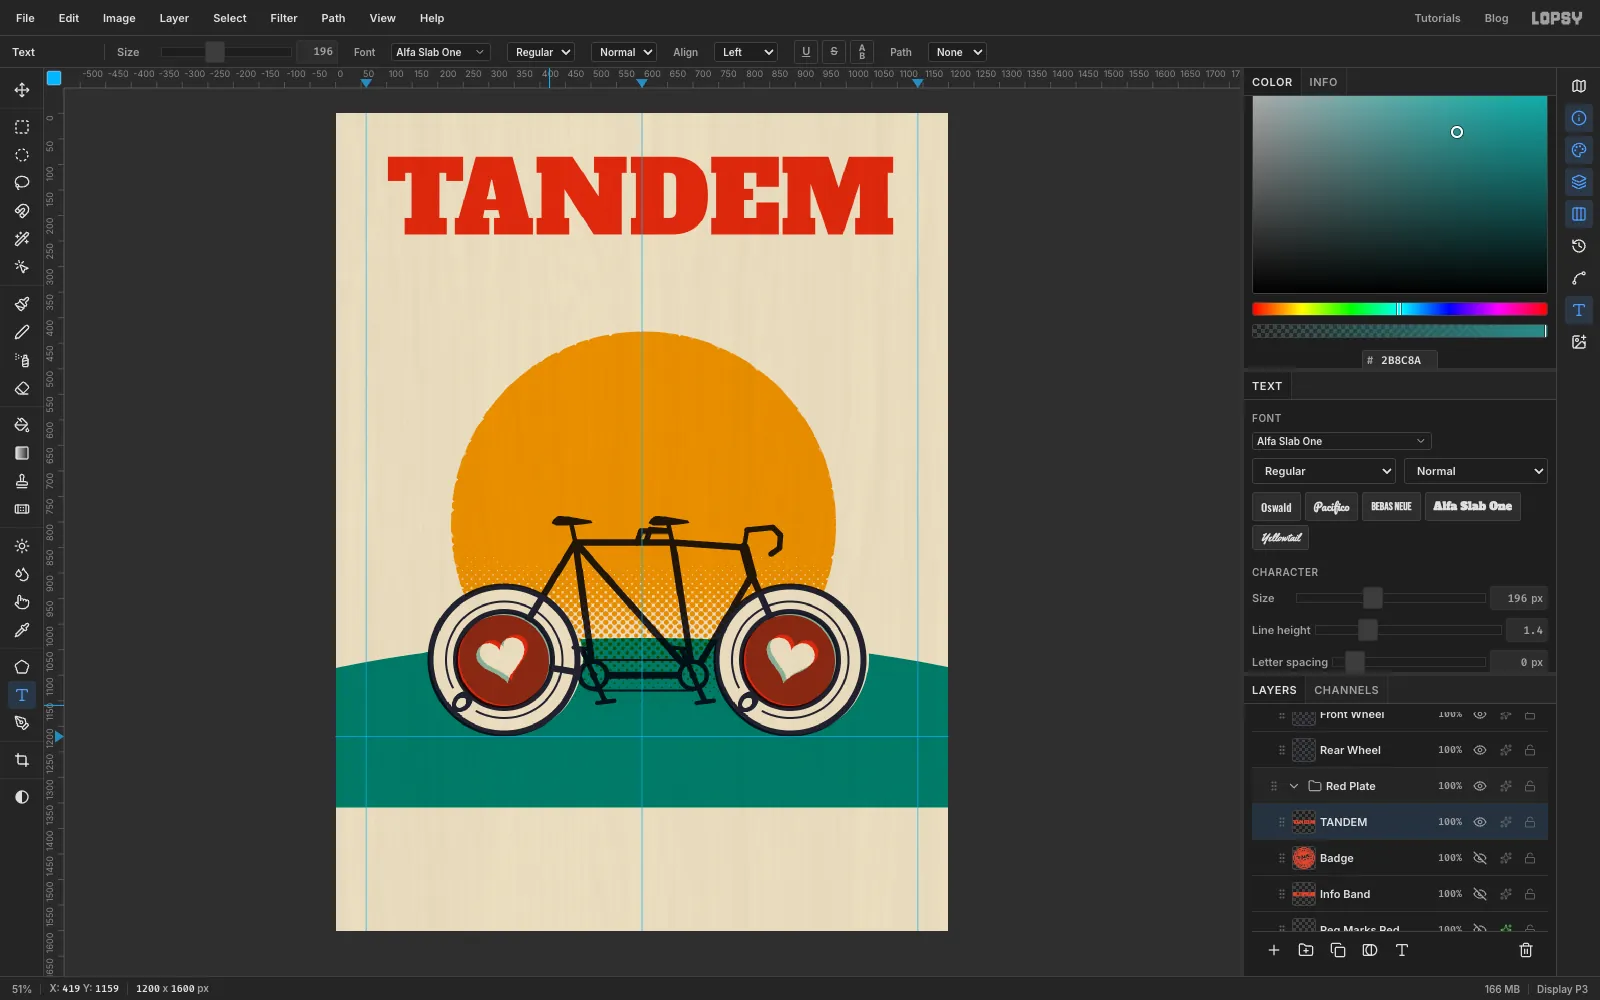Open the Normal dropdown in Text panel

point(1475,471)
